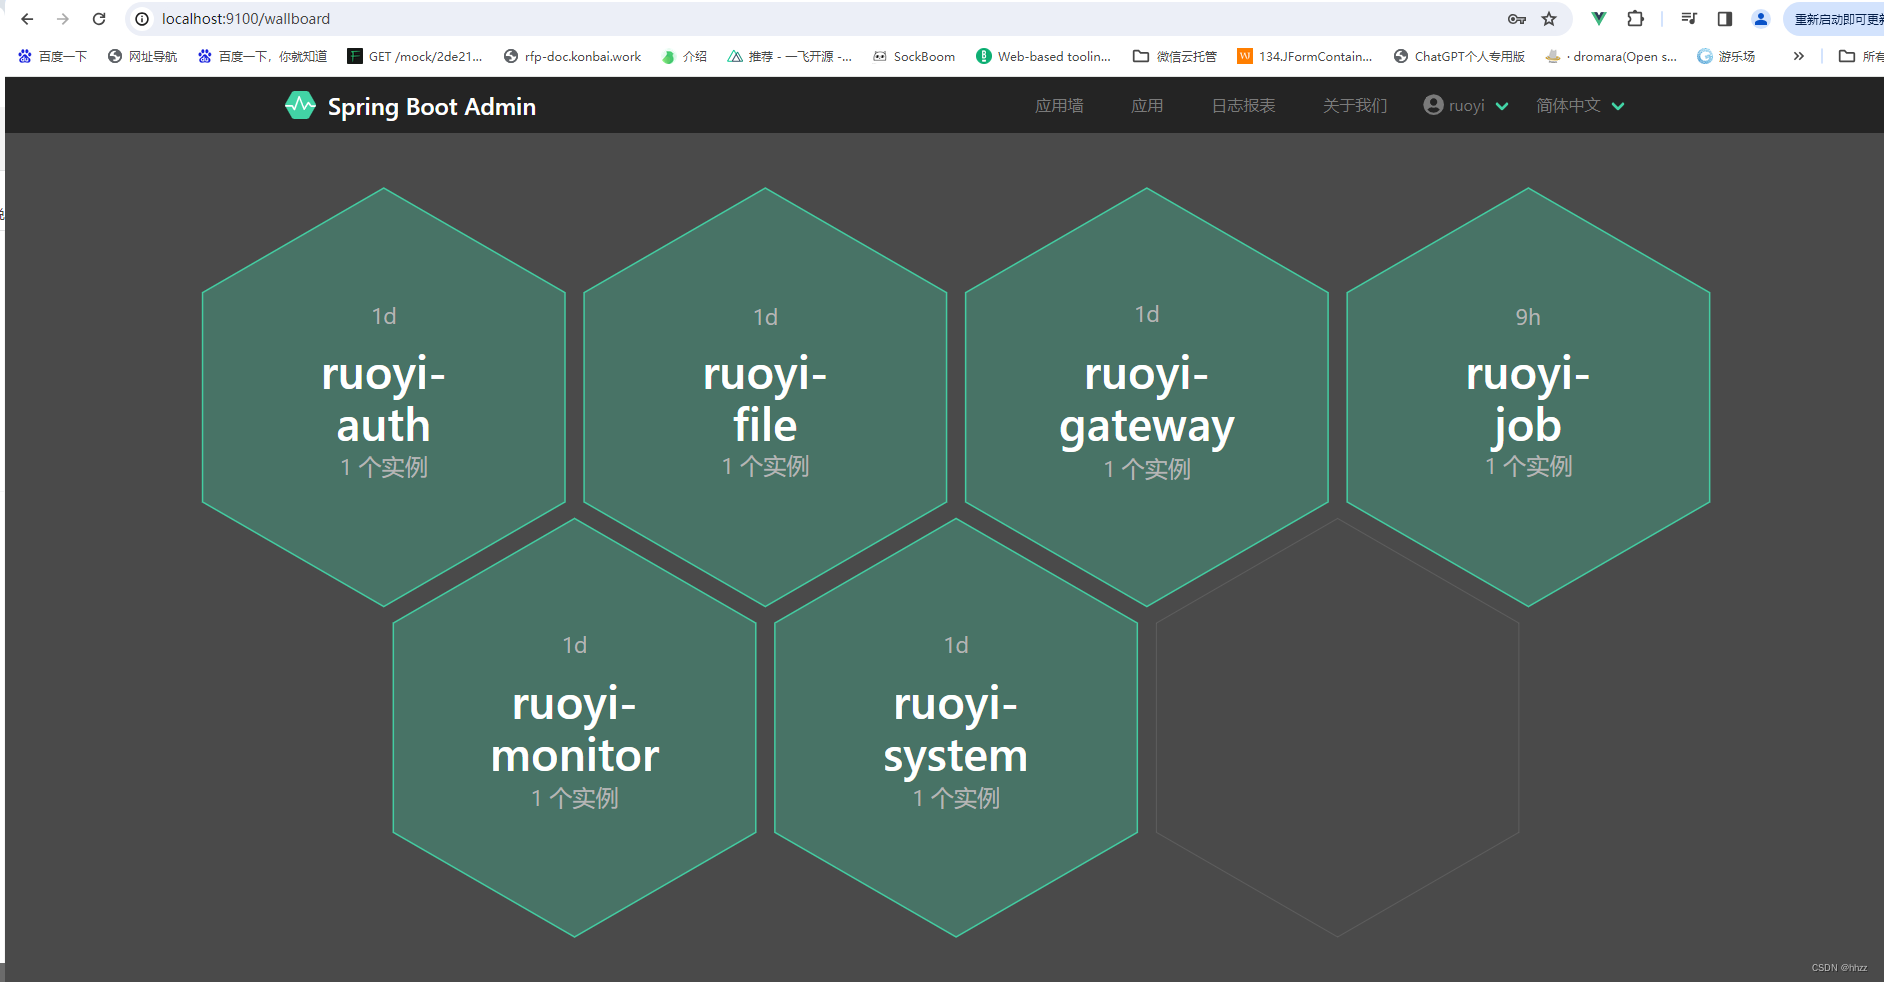Open the 134.JFormContain... bookmark
This screenshot has width=1884, height=982.
1305,56
